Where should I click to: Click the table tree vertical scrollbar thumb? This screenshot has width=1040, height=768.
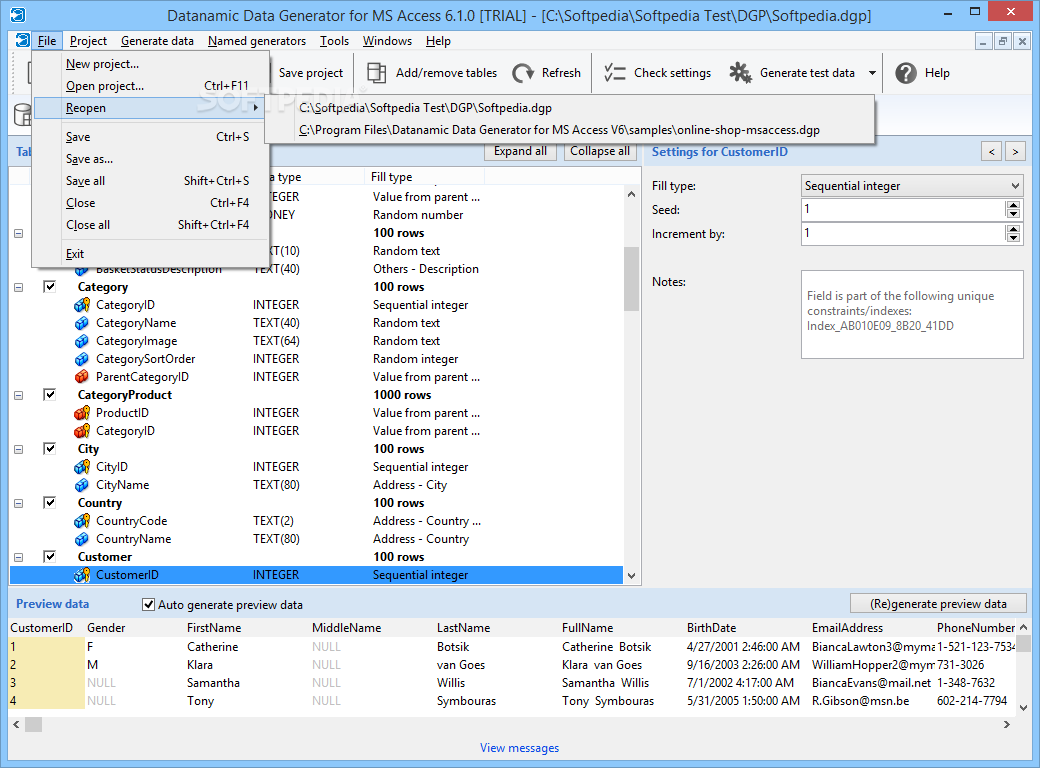[631, 279]
